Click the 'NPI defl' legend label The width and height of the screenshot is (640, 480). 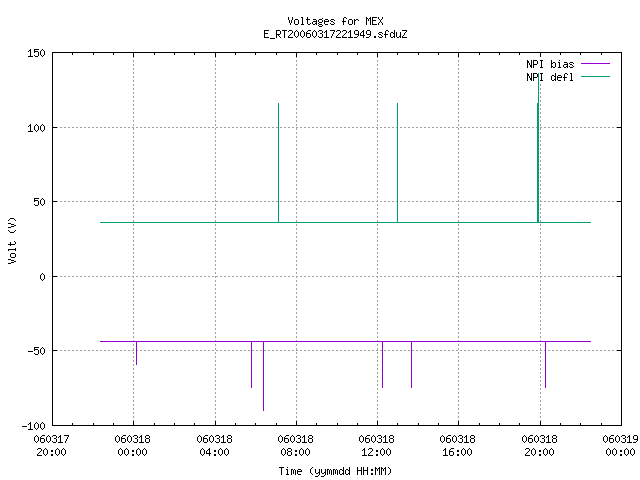[550, 77]
